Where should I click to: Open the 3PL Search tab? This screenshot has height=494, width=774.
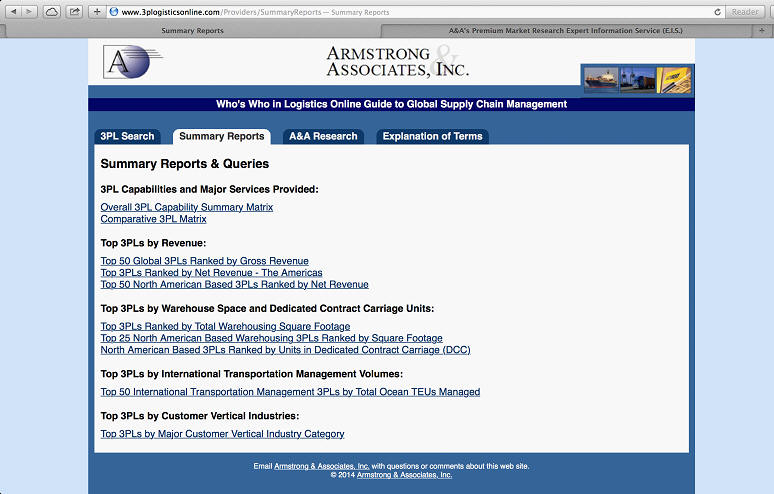[127, 136]
